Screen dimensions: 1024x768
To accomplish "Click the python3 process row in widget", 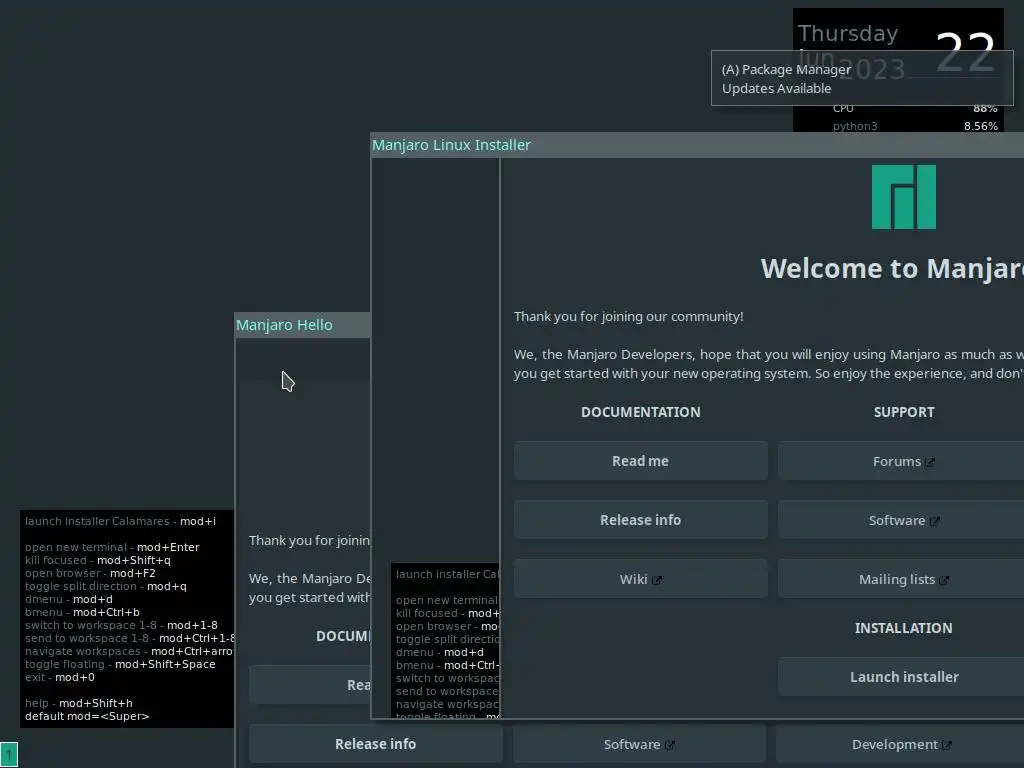I will click(914, 126).
